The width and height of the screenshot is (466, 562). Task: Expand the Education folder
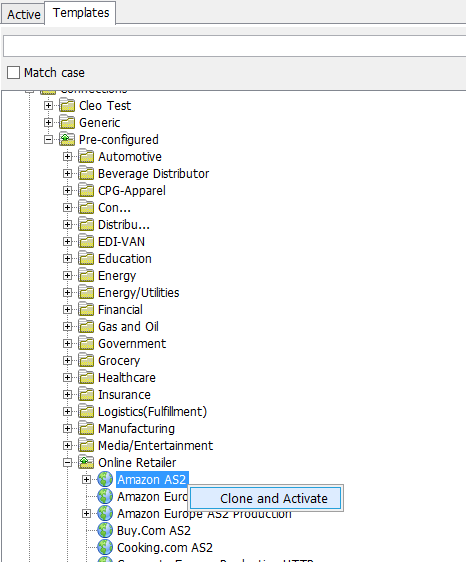(x=67, y=258)
